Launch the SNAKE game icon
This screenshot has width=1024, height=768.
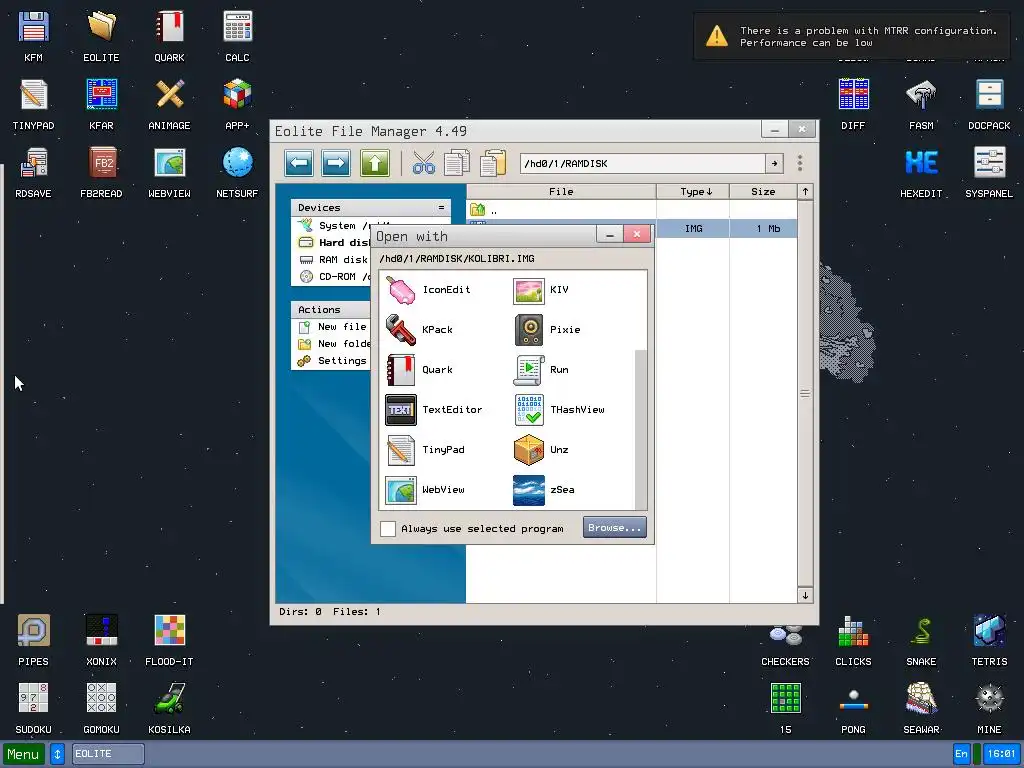[921, 640]
